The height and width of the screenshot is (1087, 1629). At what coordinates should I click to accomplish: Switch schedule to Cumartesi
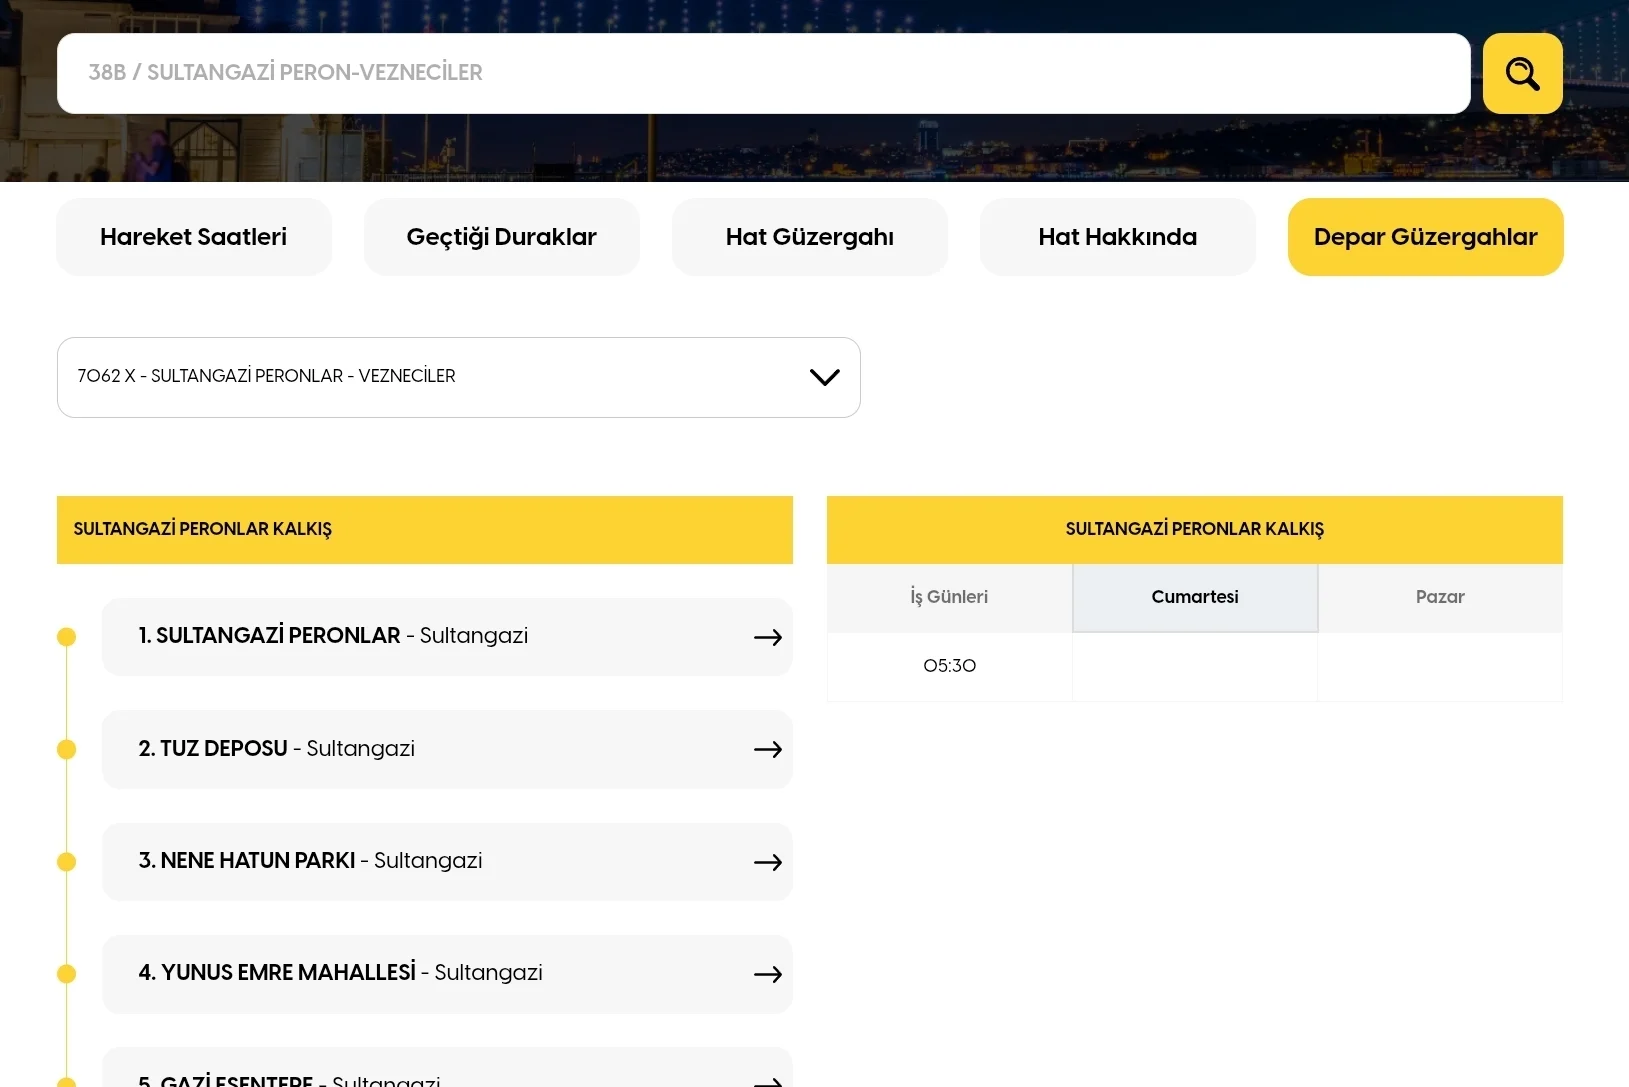pyautogui.click(x=1194, y=597)
